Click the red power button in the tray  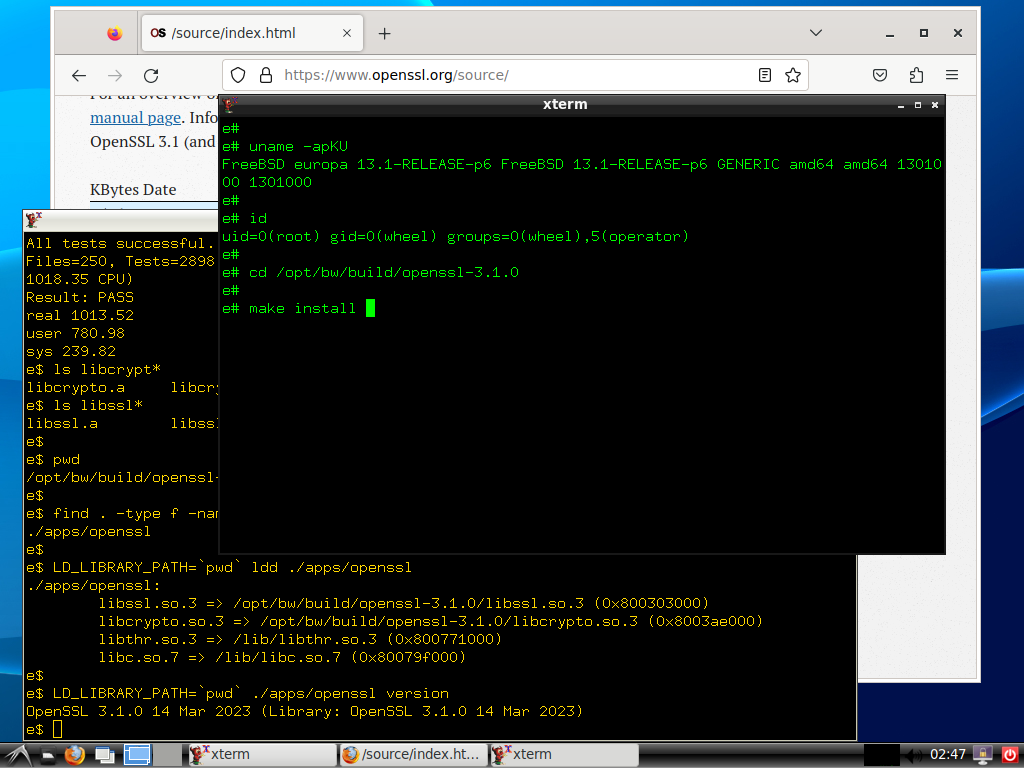point(1008,754)
